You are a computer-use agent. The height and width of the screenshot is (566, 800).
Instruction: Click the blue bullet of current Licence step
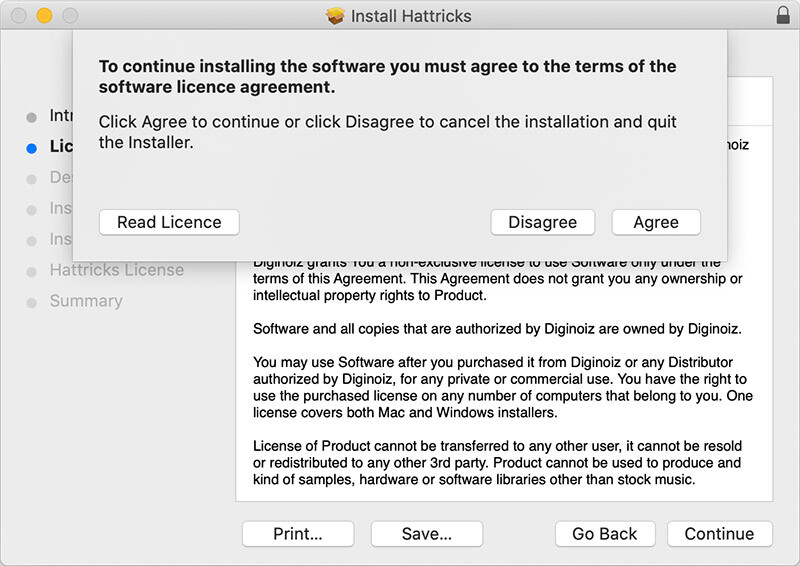31,148
